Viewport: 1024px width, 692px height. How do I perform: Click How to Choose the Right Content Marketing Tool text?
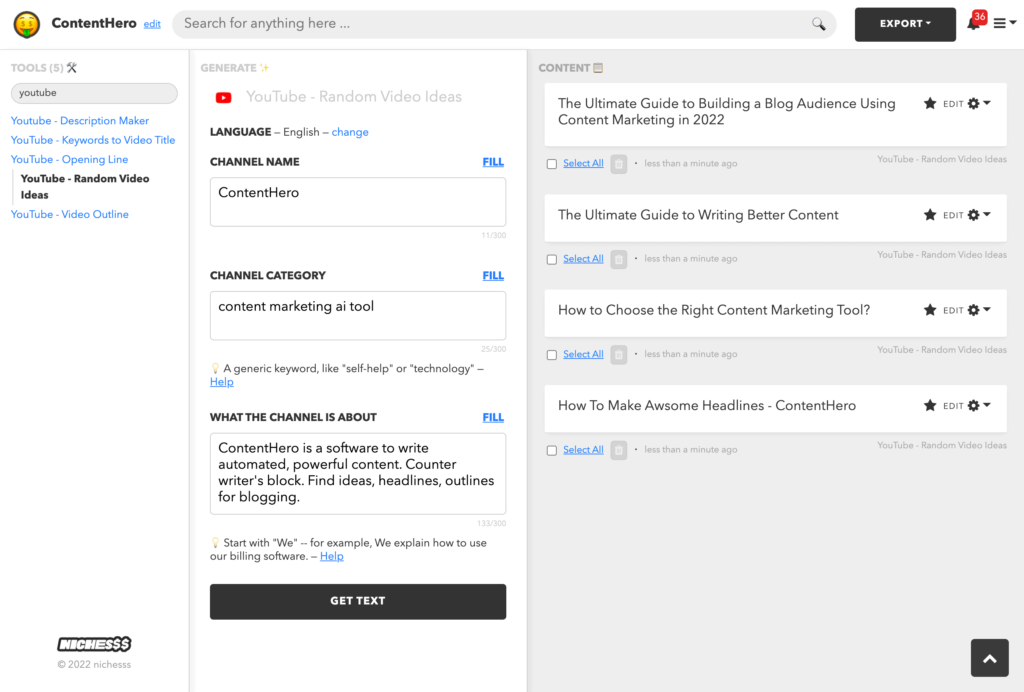coord(714,310)
